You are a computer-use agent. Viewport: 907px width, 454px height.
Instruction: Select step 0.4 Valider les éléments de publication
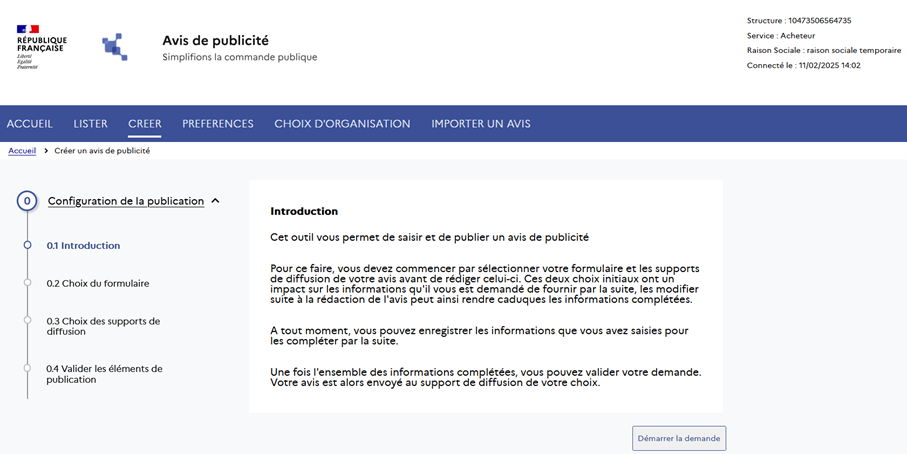[x=105, y=374]
